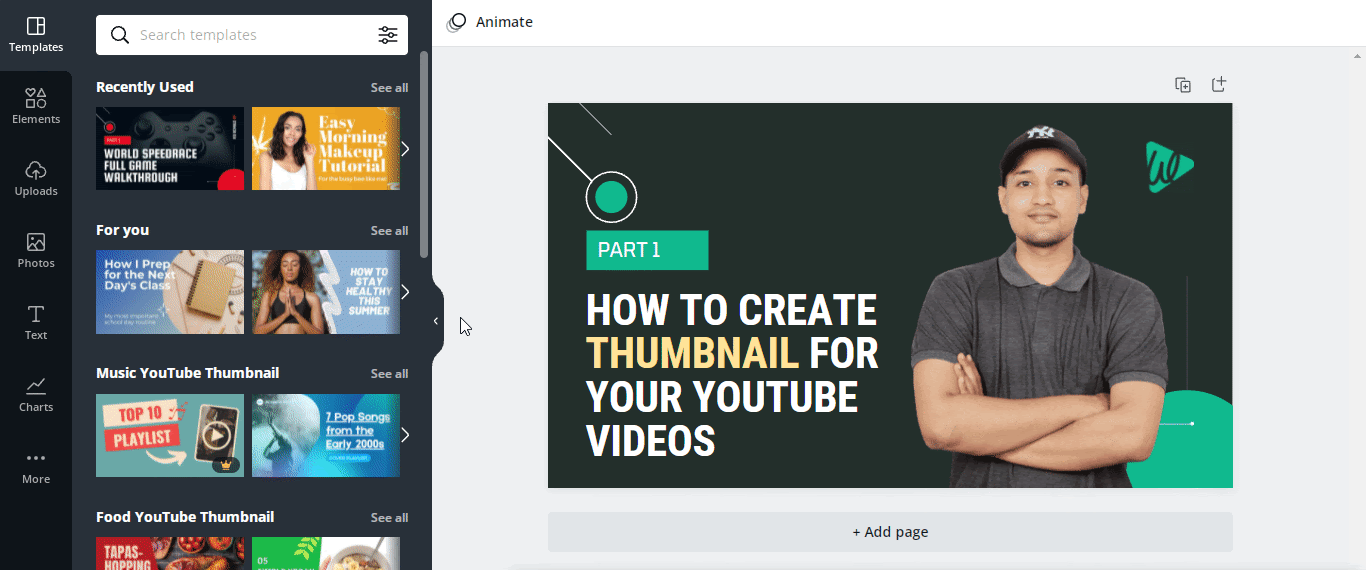Select Top 10 Playlist template

click(x=170, y=435)
